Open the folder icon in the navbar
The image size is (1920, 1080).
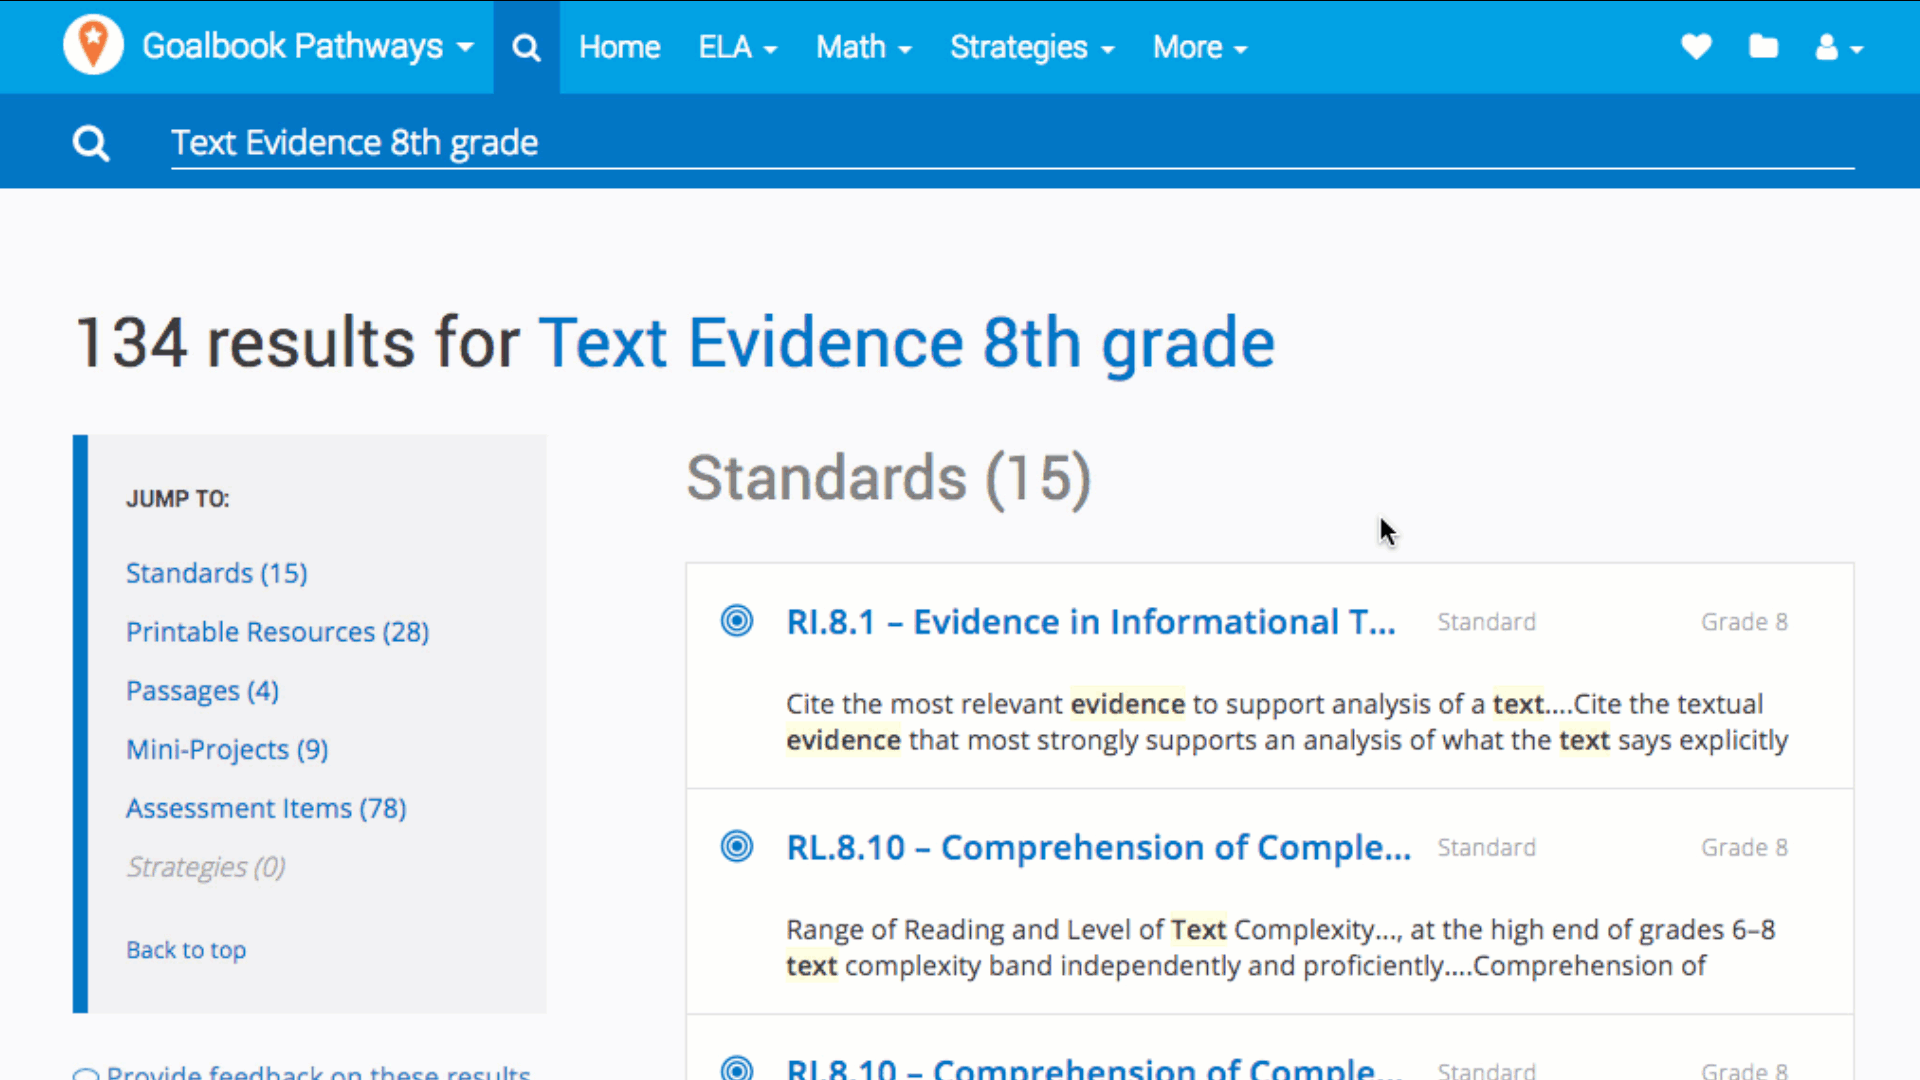1763,47
